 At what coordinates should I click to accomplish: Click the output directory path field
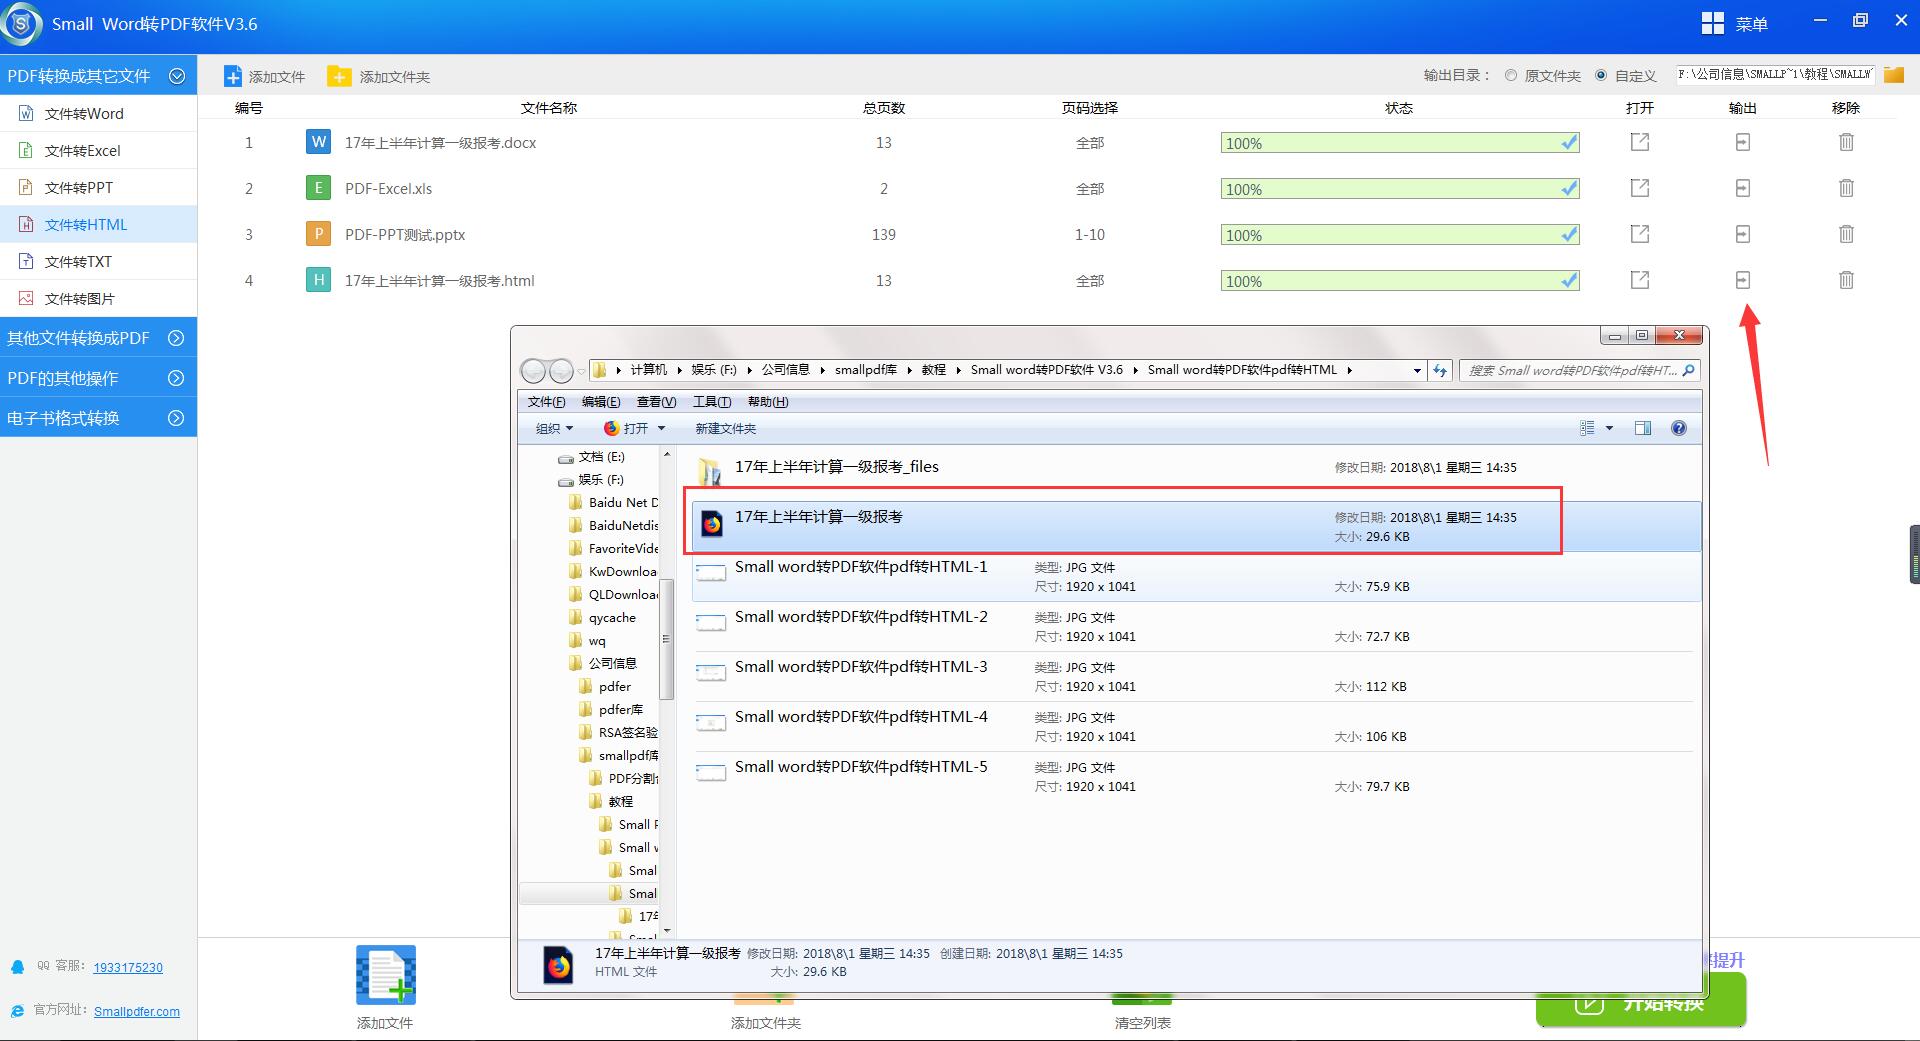coord(1775,74)
